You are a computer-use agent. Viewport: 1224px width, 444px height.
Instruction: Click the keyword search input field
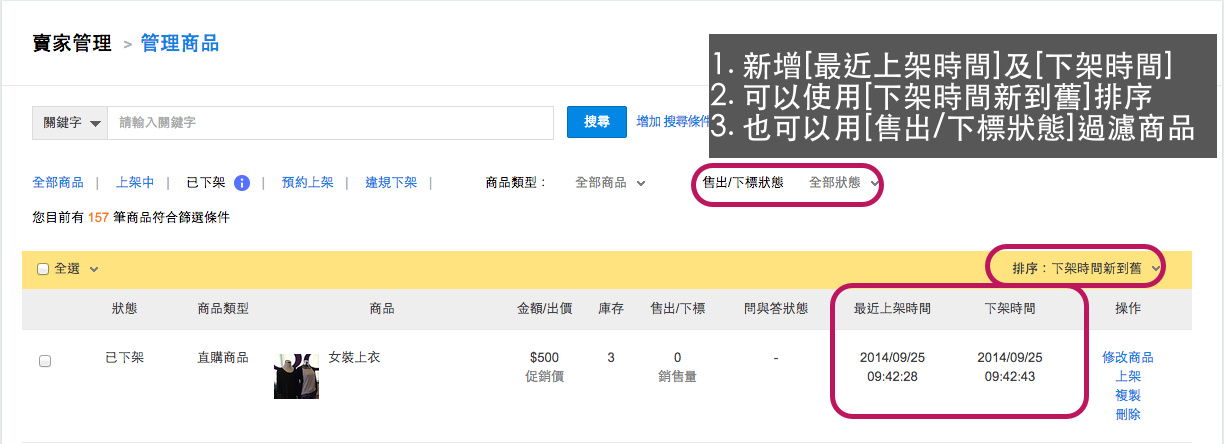[330, 123]
